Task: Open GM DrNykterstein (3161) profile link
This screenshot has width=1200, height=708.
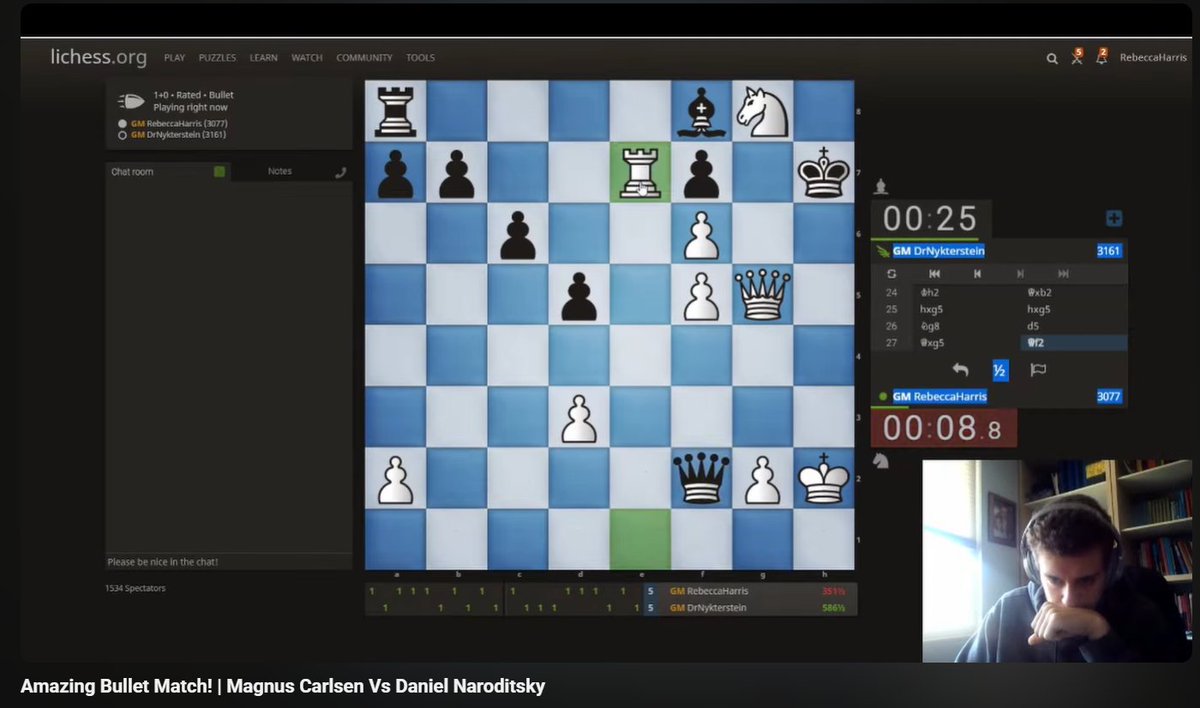Action: (x=179, y=134)
